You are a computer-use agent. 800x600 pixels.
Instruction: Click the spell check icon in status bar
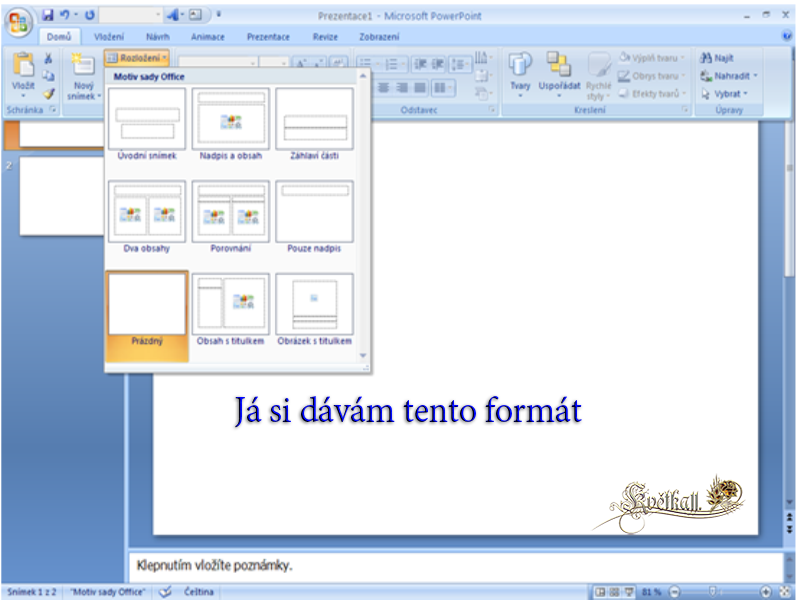165,592
